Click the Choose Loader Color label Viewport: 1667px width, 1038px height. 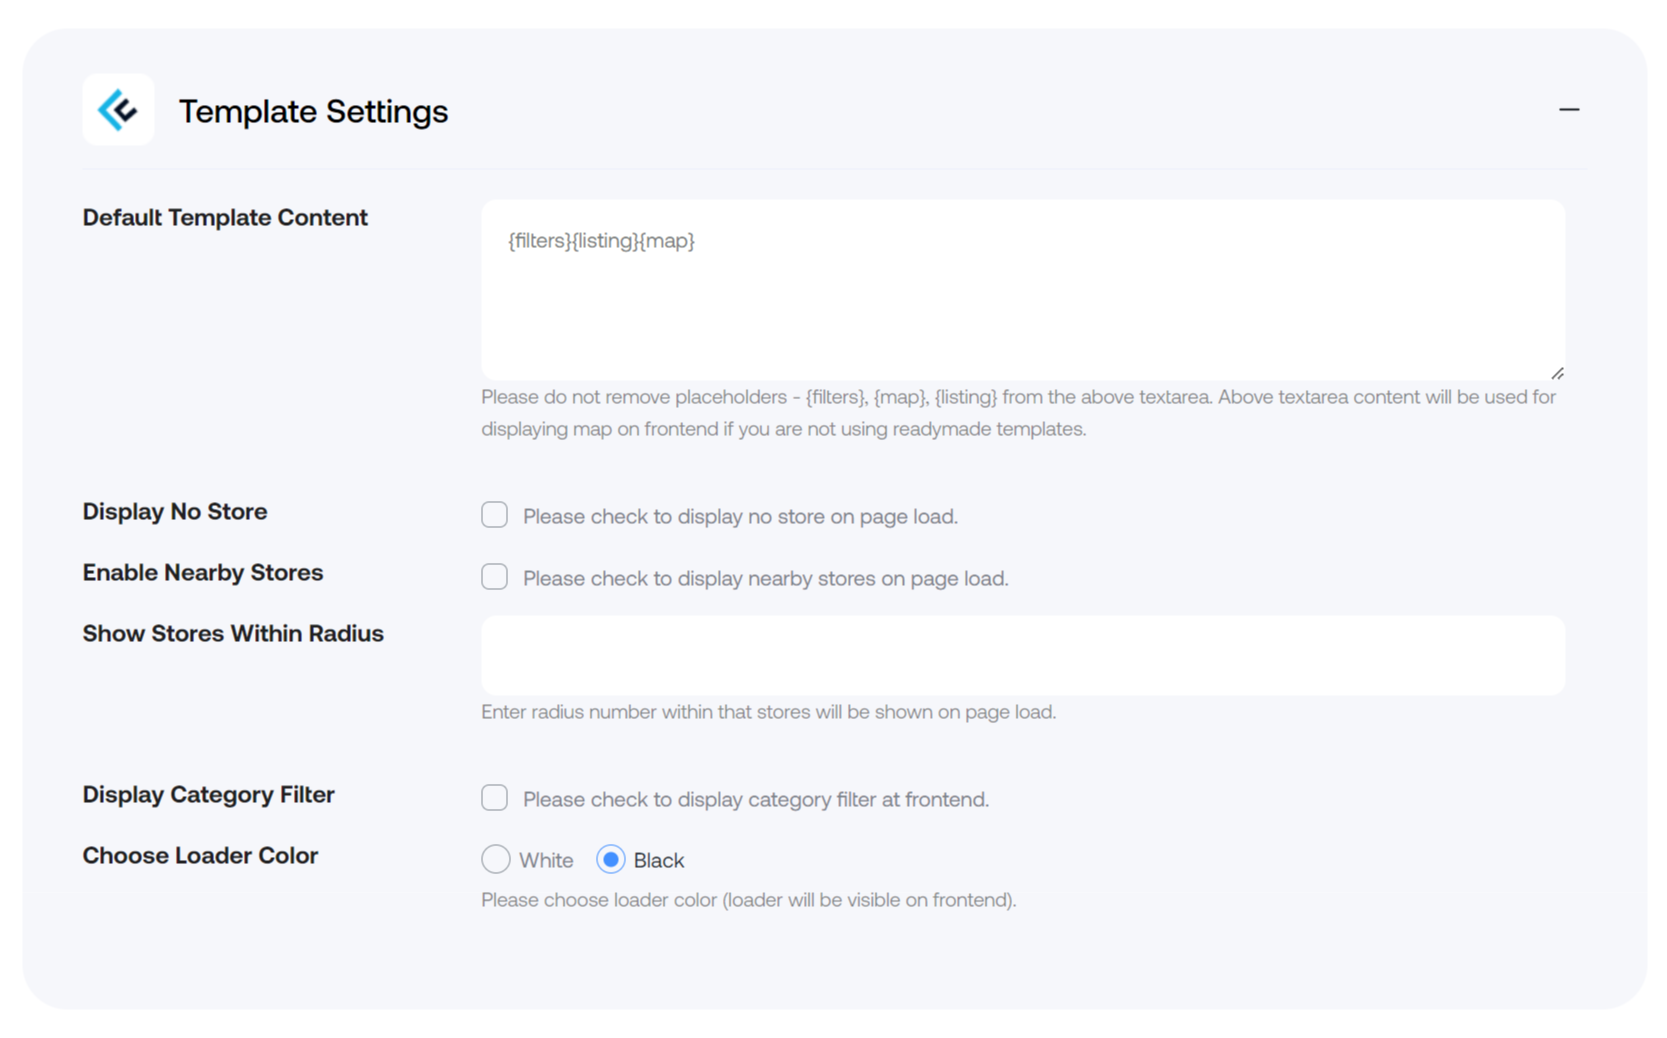pyautogui.click(x=200, y=856)
